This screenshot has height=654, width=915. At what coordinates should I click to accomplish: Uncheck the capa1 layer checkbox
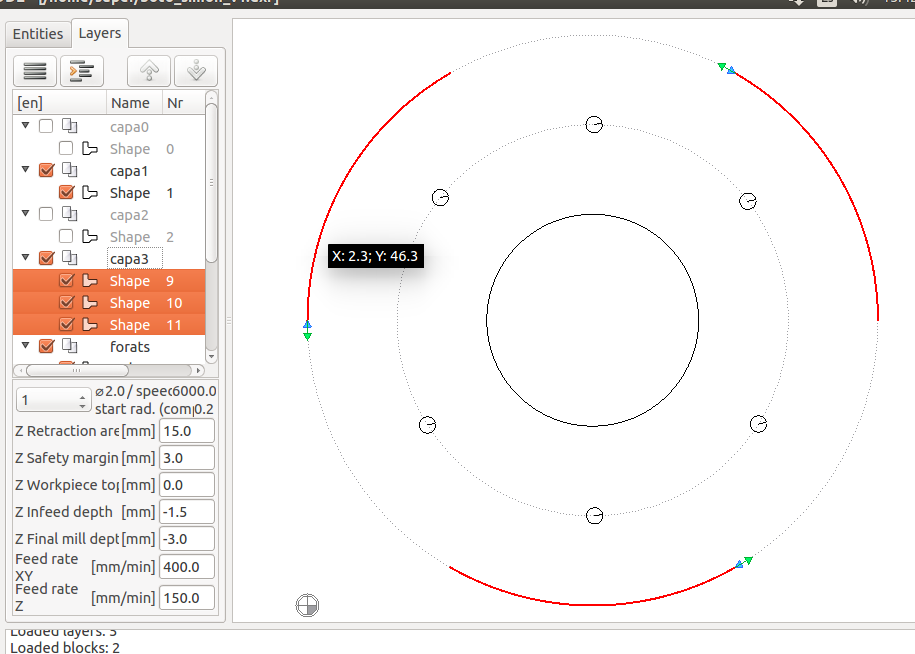click(46, 171)
